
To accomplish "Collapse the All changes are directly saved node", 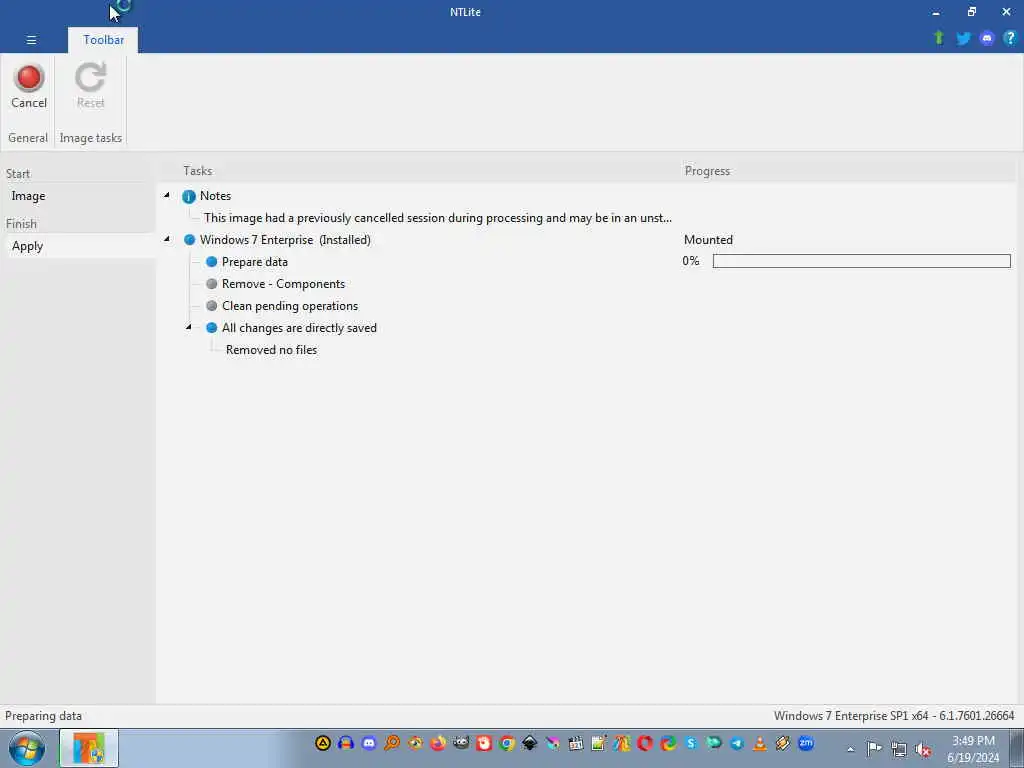I will tap(189, 327).
